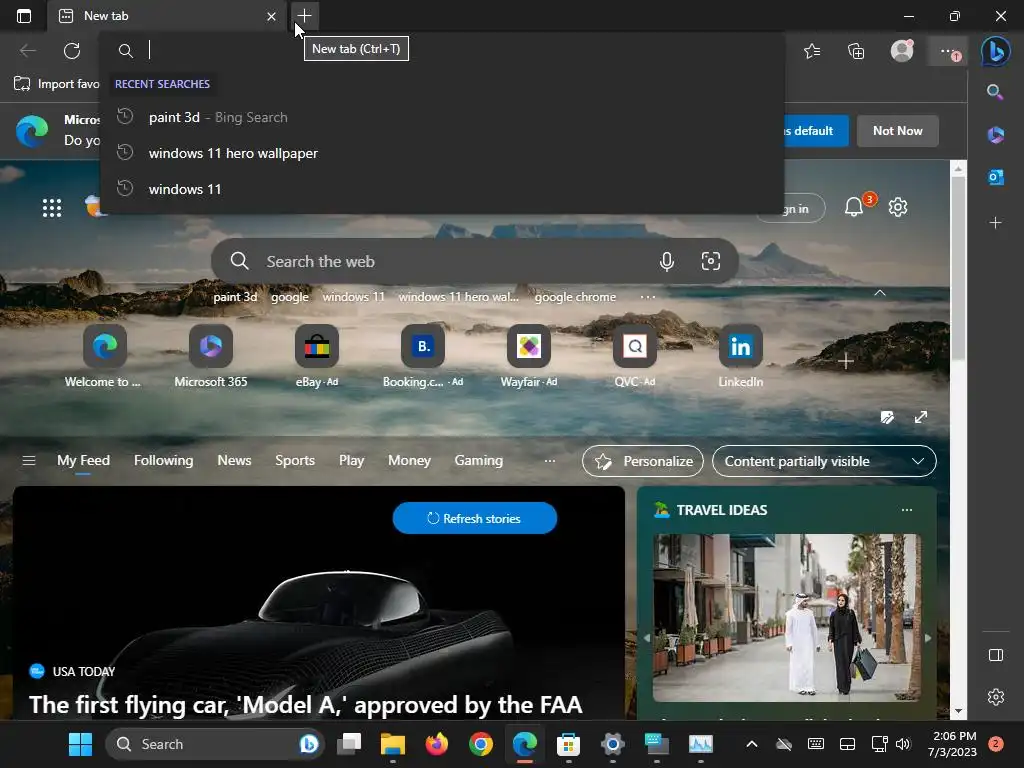Viewport: 1024px width, 768px height.
Task: Open the tab actions menu icon
Action: [x=24, y=16]
